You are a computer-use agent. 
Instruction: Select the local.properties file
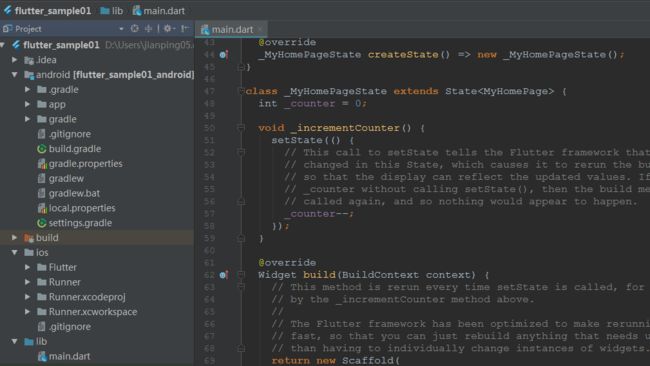coord(82,208)
